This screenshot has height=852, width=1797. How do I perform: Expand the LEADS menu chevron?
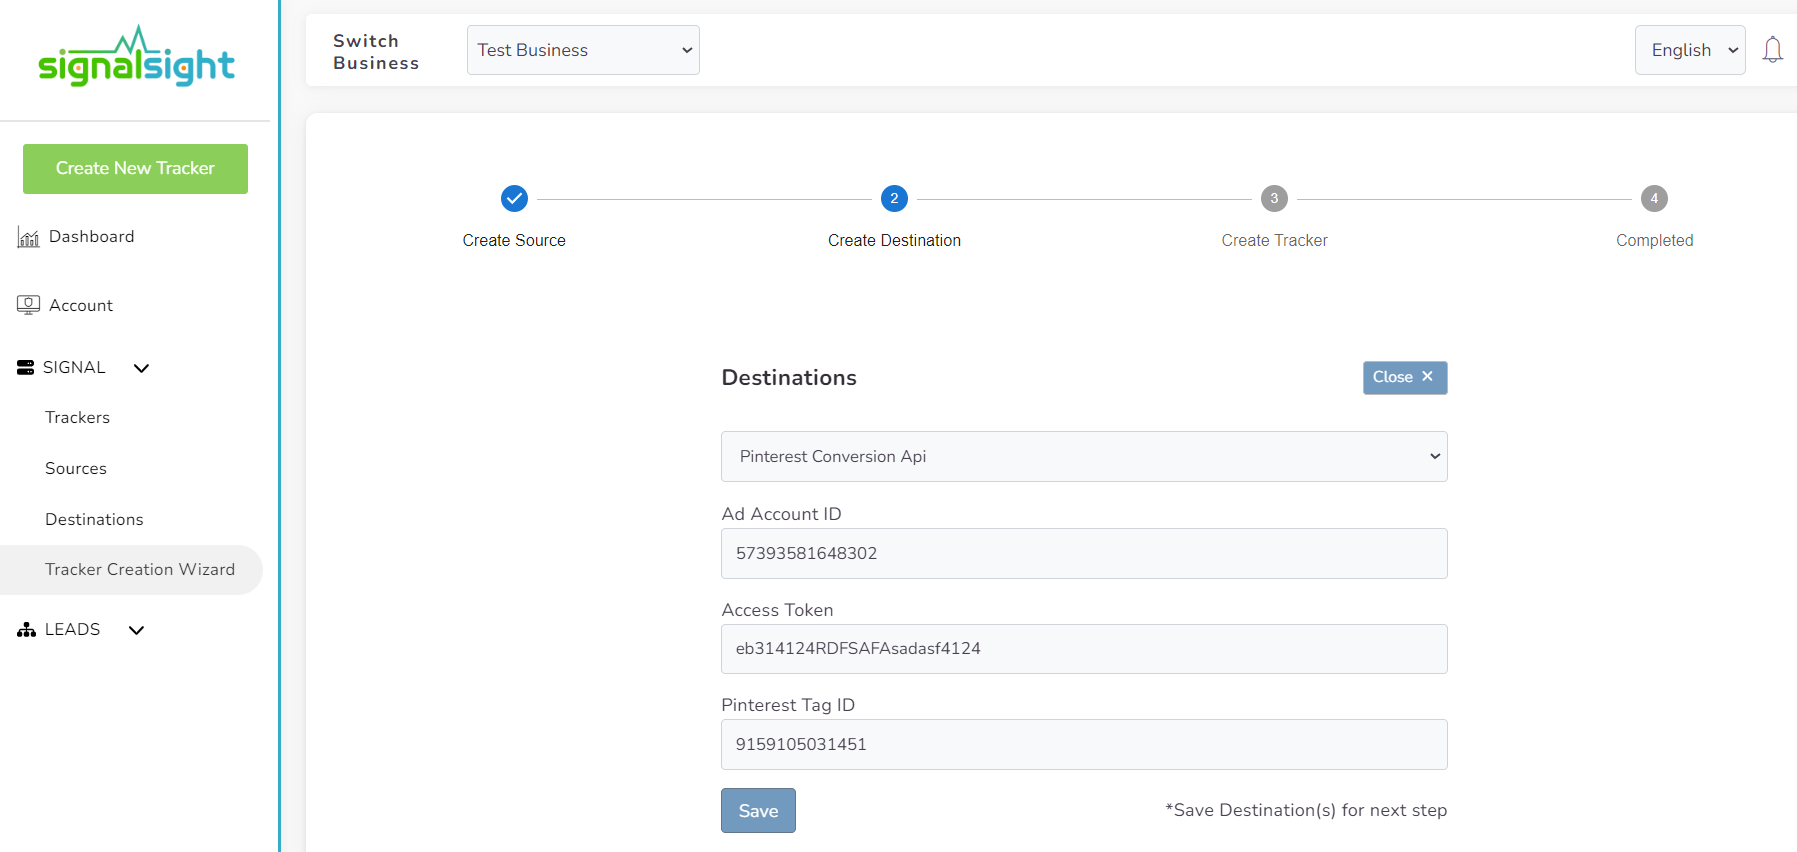(137, 630)
